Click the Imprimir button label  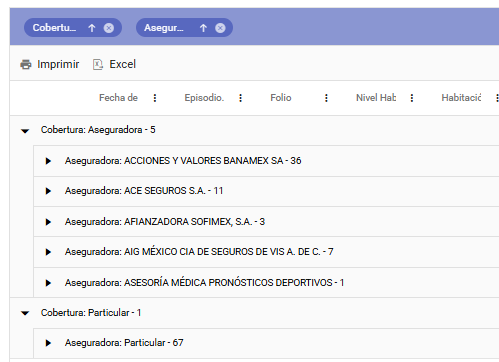pyautogui.click(x=58, y=64)
